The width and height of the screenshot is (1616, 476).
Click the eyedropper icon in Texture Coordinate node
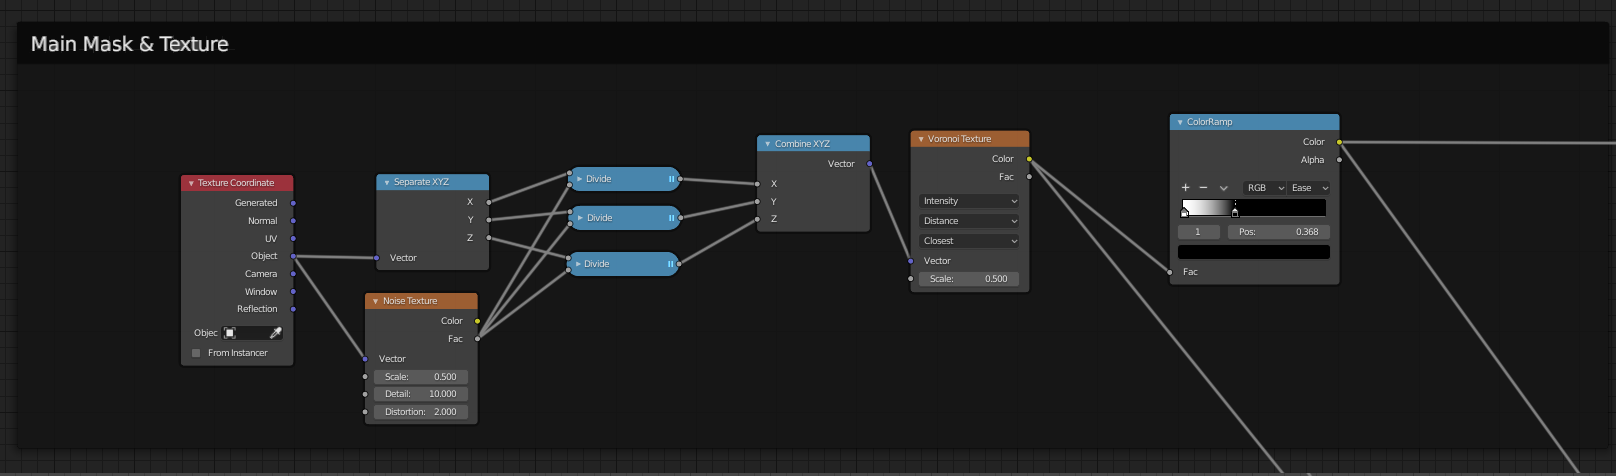point(276,333)
